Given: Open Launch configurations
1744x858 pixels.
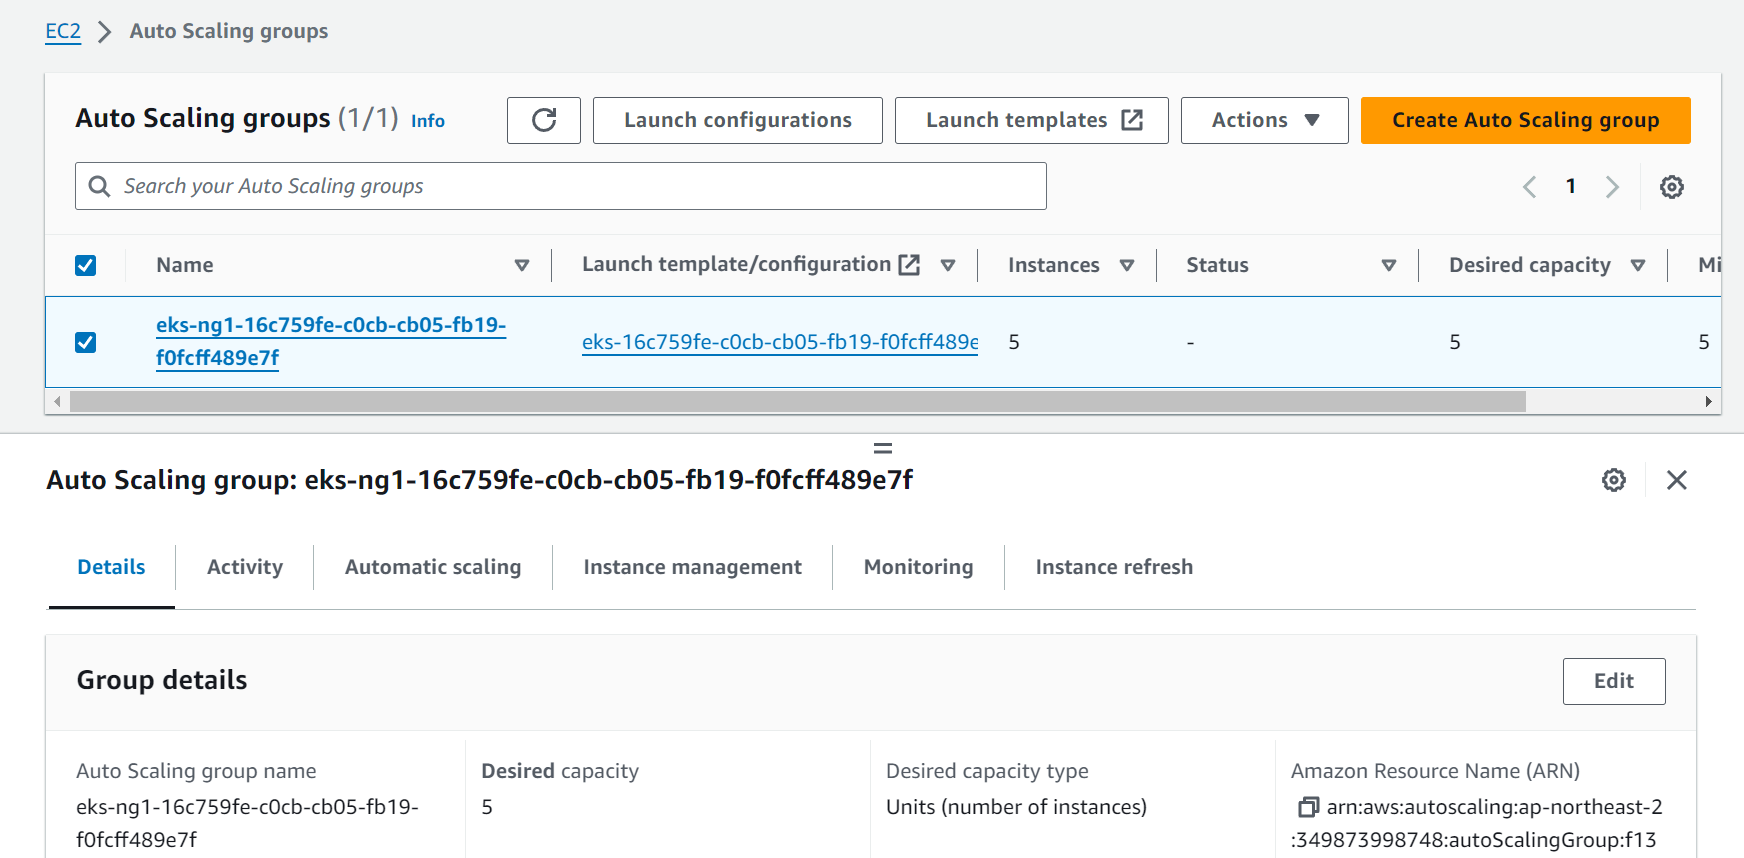Looking at the screenshot, I should (738, 120).
